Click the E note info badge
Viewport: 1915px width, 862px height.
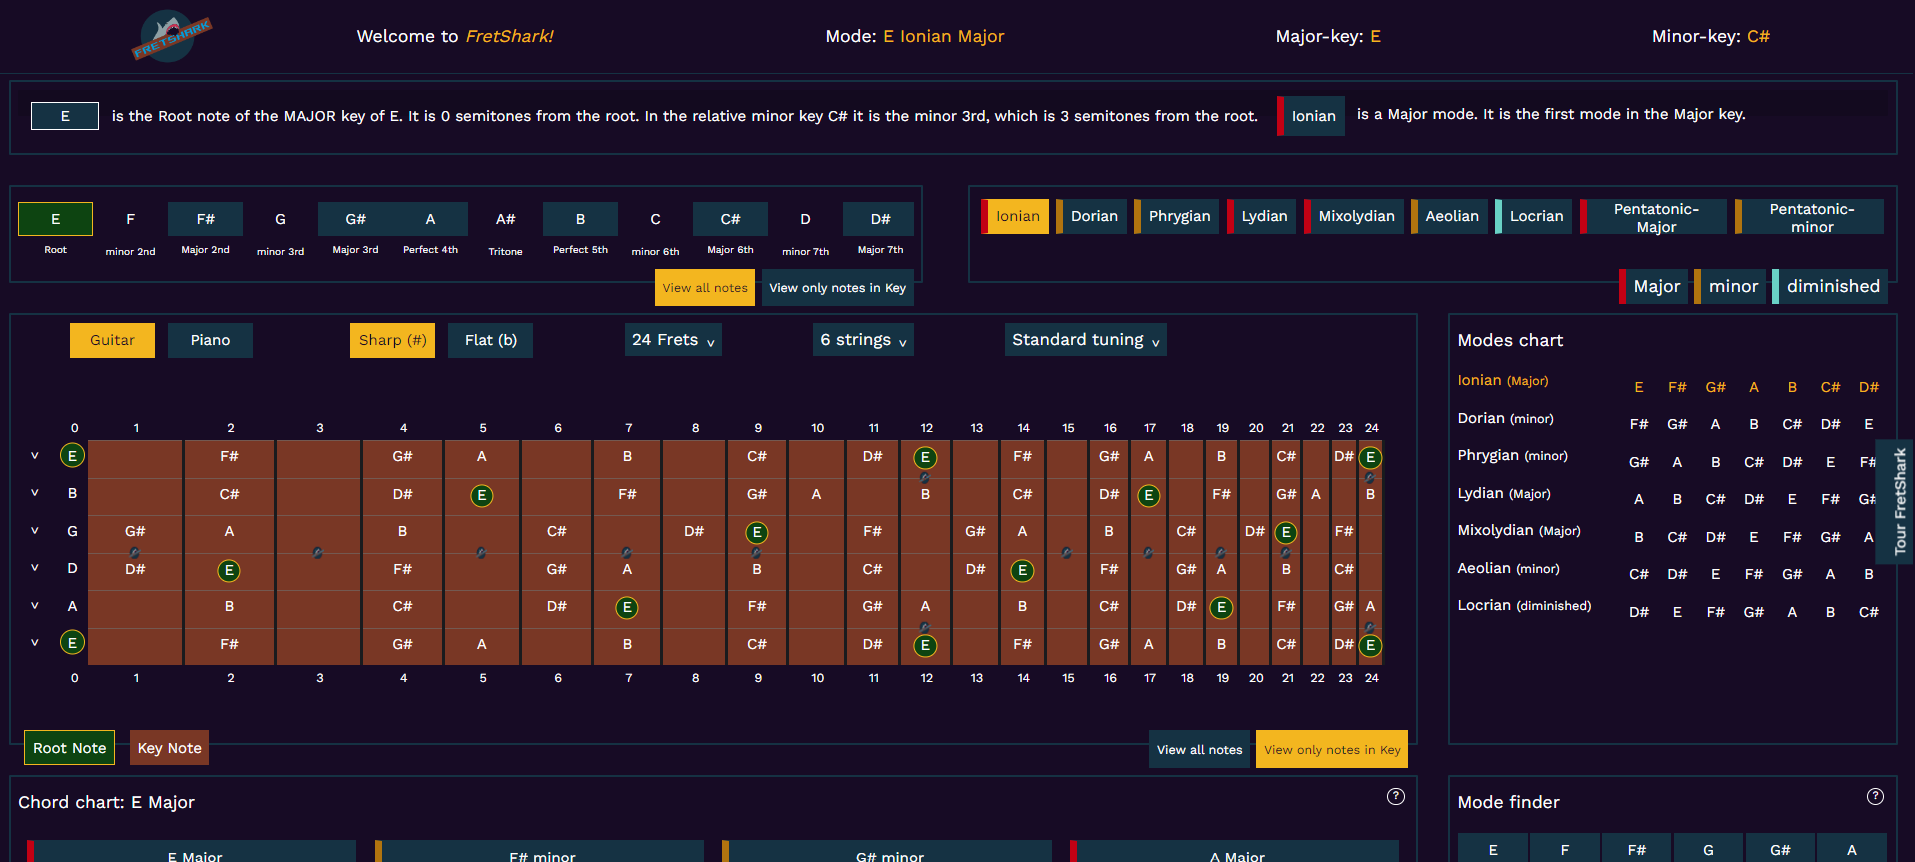tap(65, 116)
